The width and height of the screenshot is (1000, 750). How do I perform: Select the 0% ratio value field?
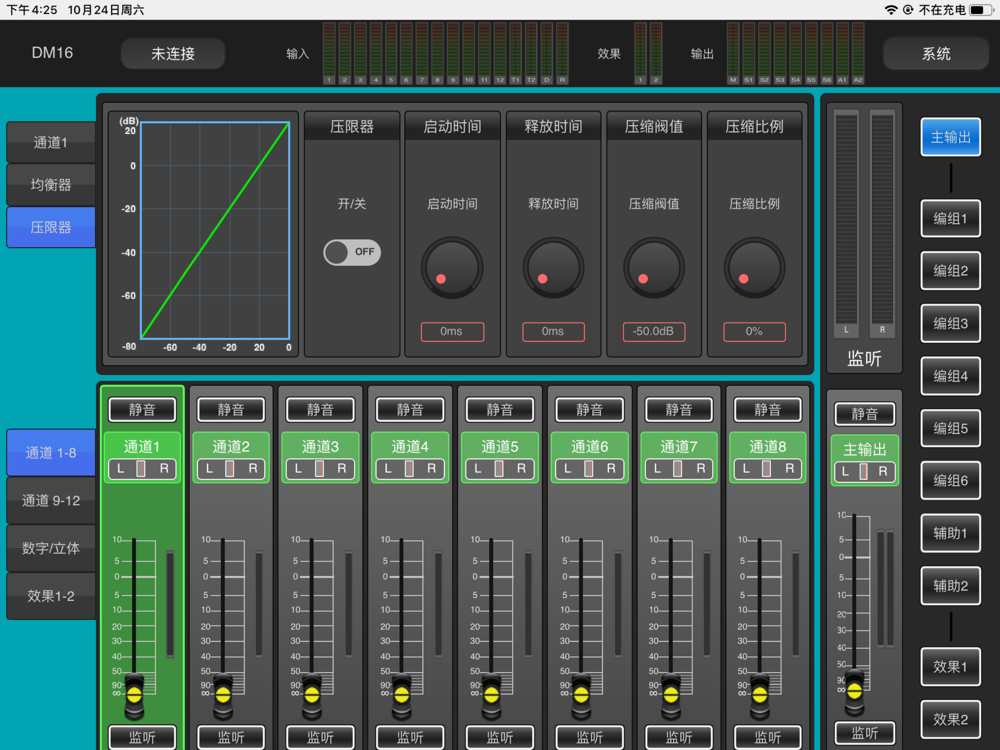(754, 332)
